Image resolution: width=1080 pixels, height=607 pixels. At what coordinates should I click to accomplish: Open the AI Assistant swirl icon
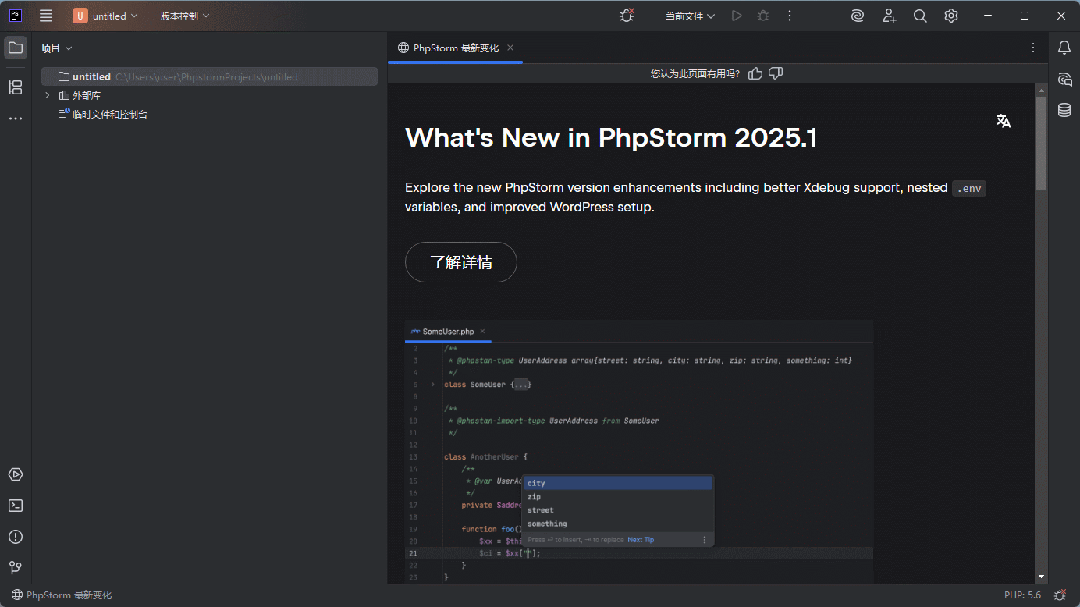coord(857,15)
